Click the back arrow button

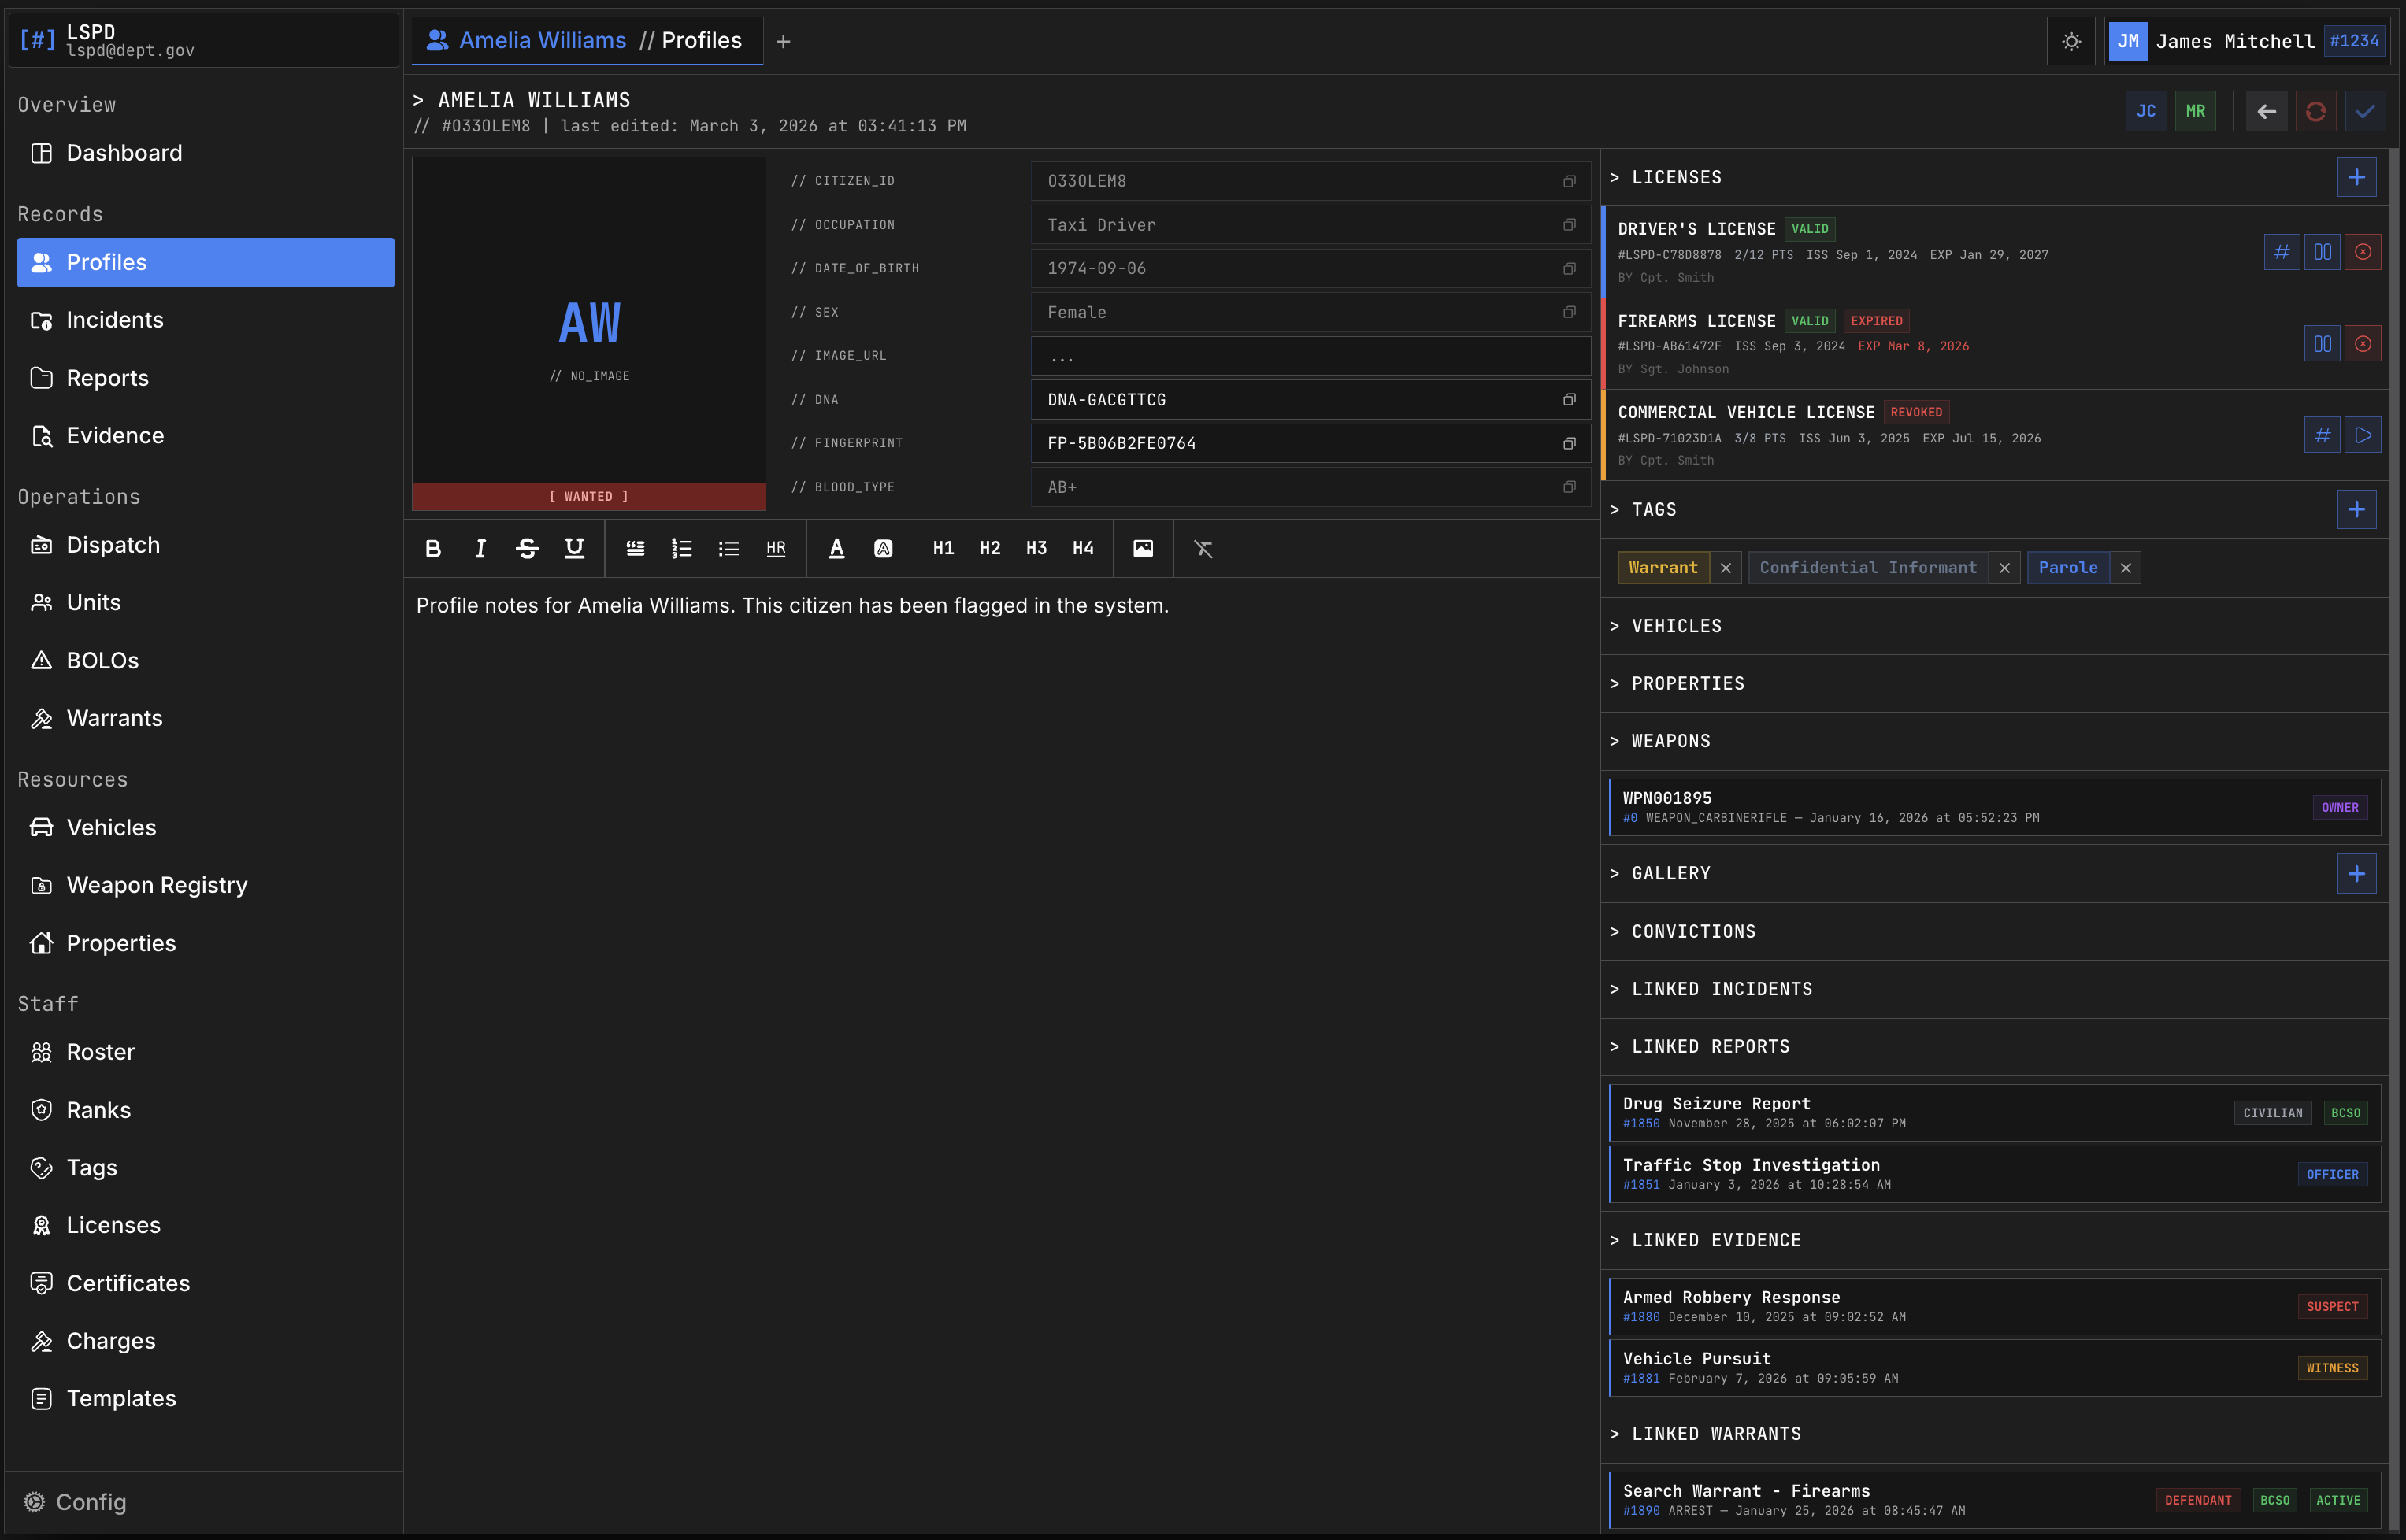2266,111
